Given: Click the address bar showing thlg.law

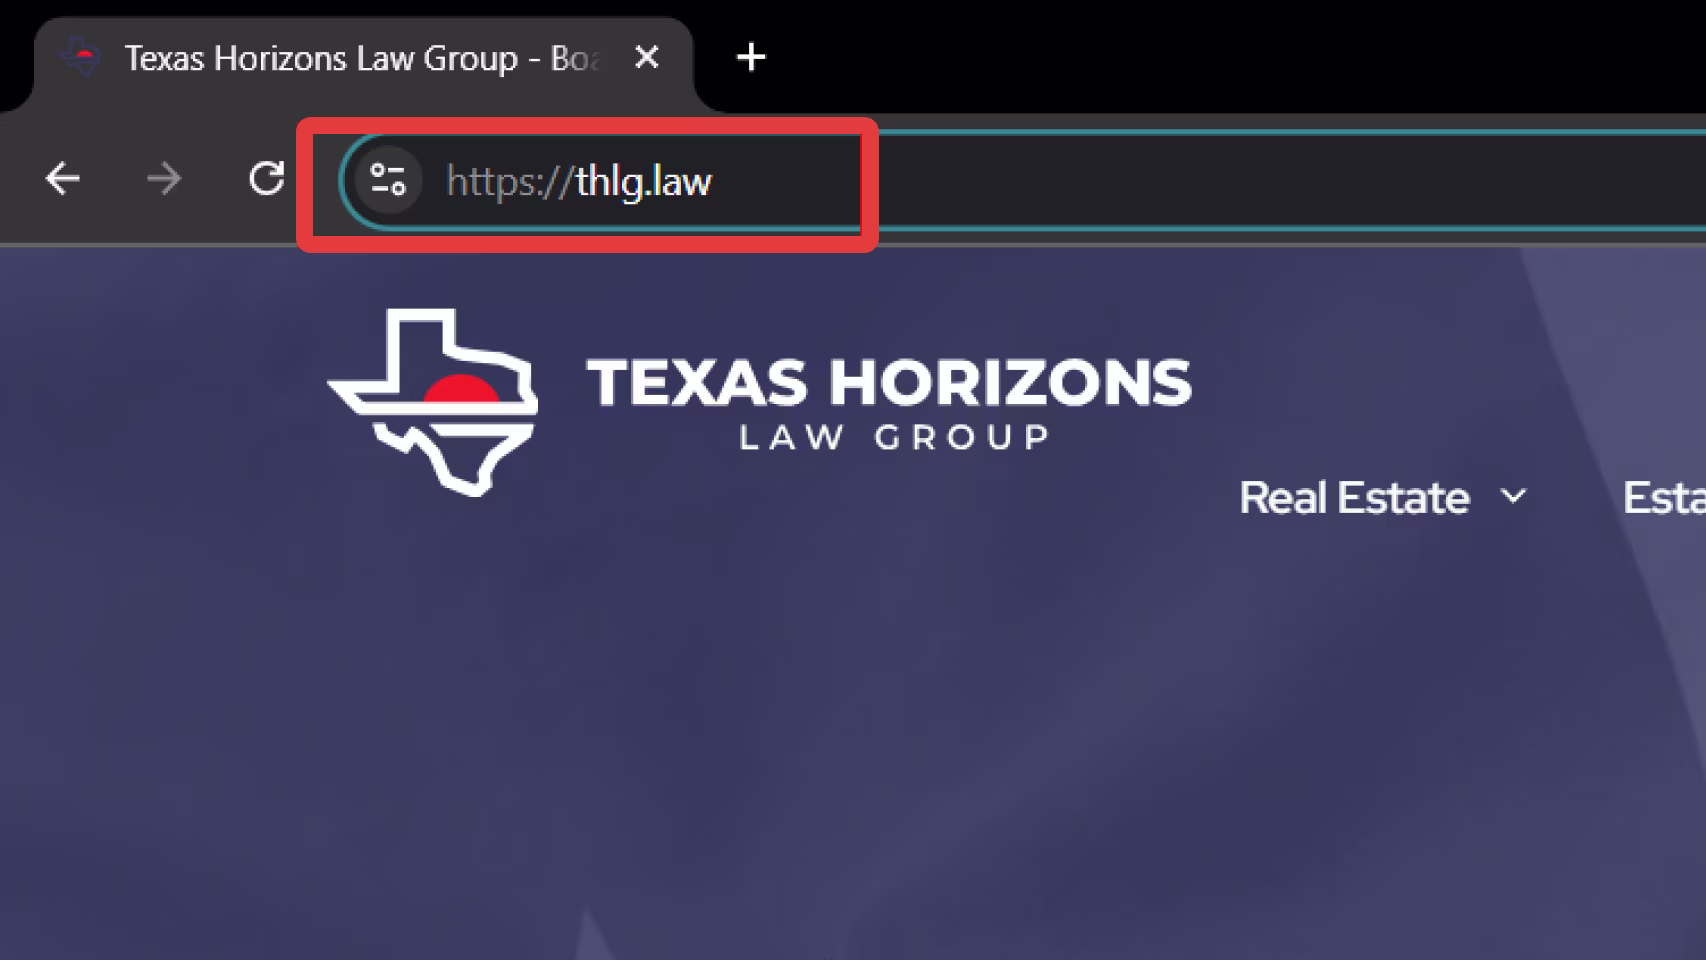Looking at the screenshot, I should (x=1022, y=181).
